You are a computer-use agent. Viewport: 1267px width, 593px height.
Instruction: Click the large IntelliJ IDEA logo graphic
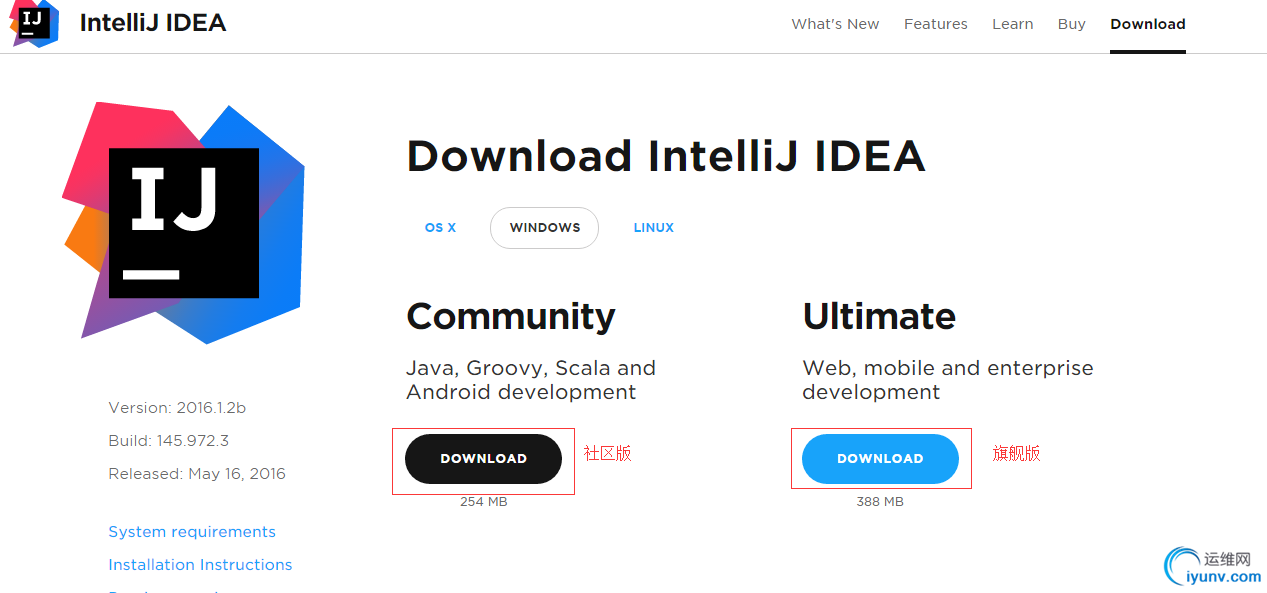click(x=184, y=222)
